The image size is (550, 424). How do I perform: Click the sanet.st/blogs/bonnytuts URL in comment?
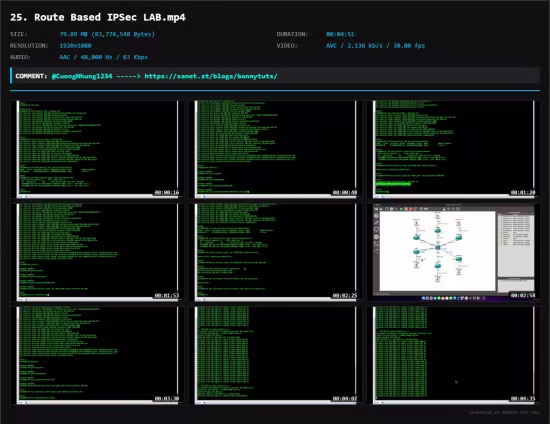[211, 76]
